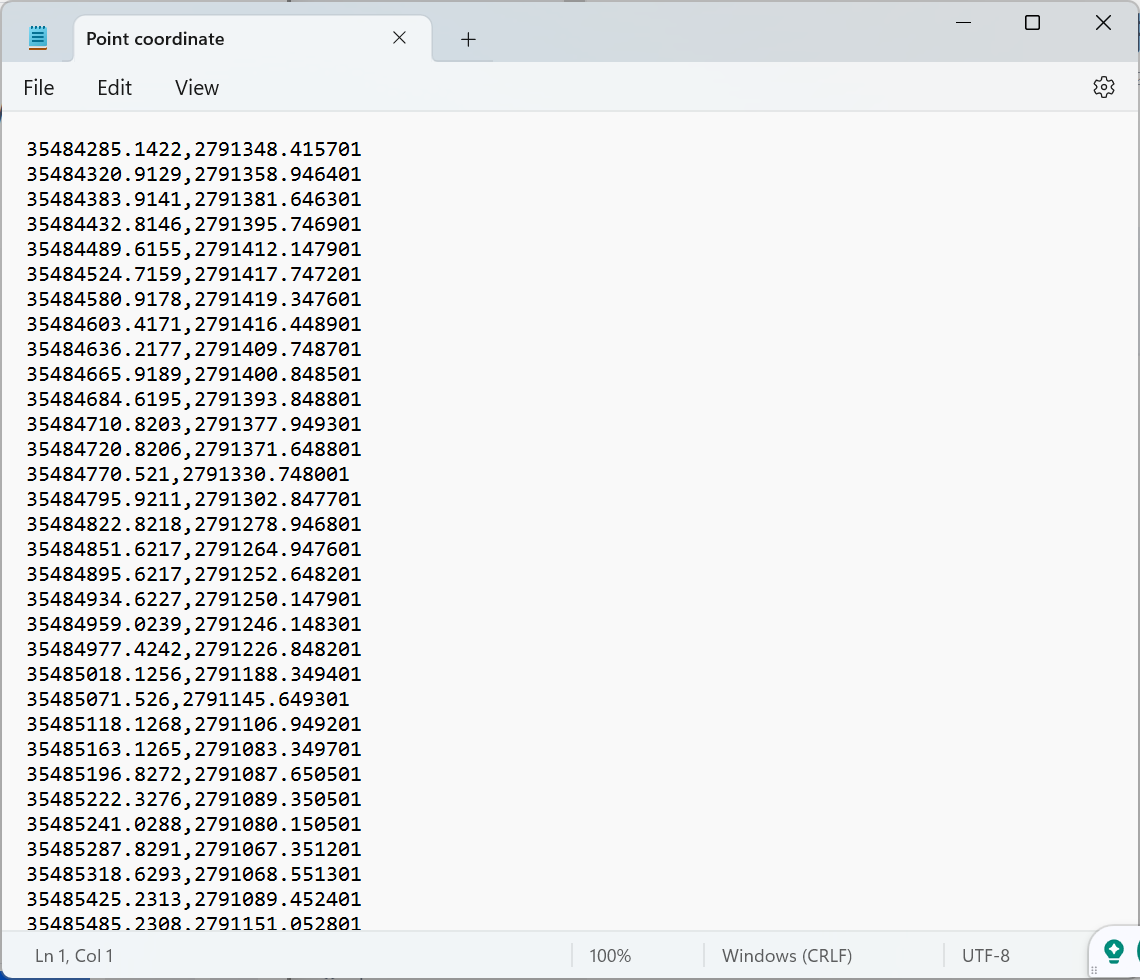Click line 35484636.2177,2791409.748701
Viewport: 1140px width, 980px height.
194,349
